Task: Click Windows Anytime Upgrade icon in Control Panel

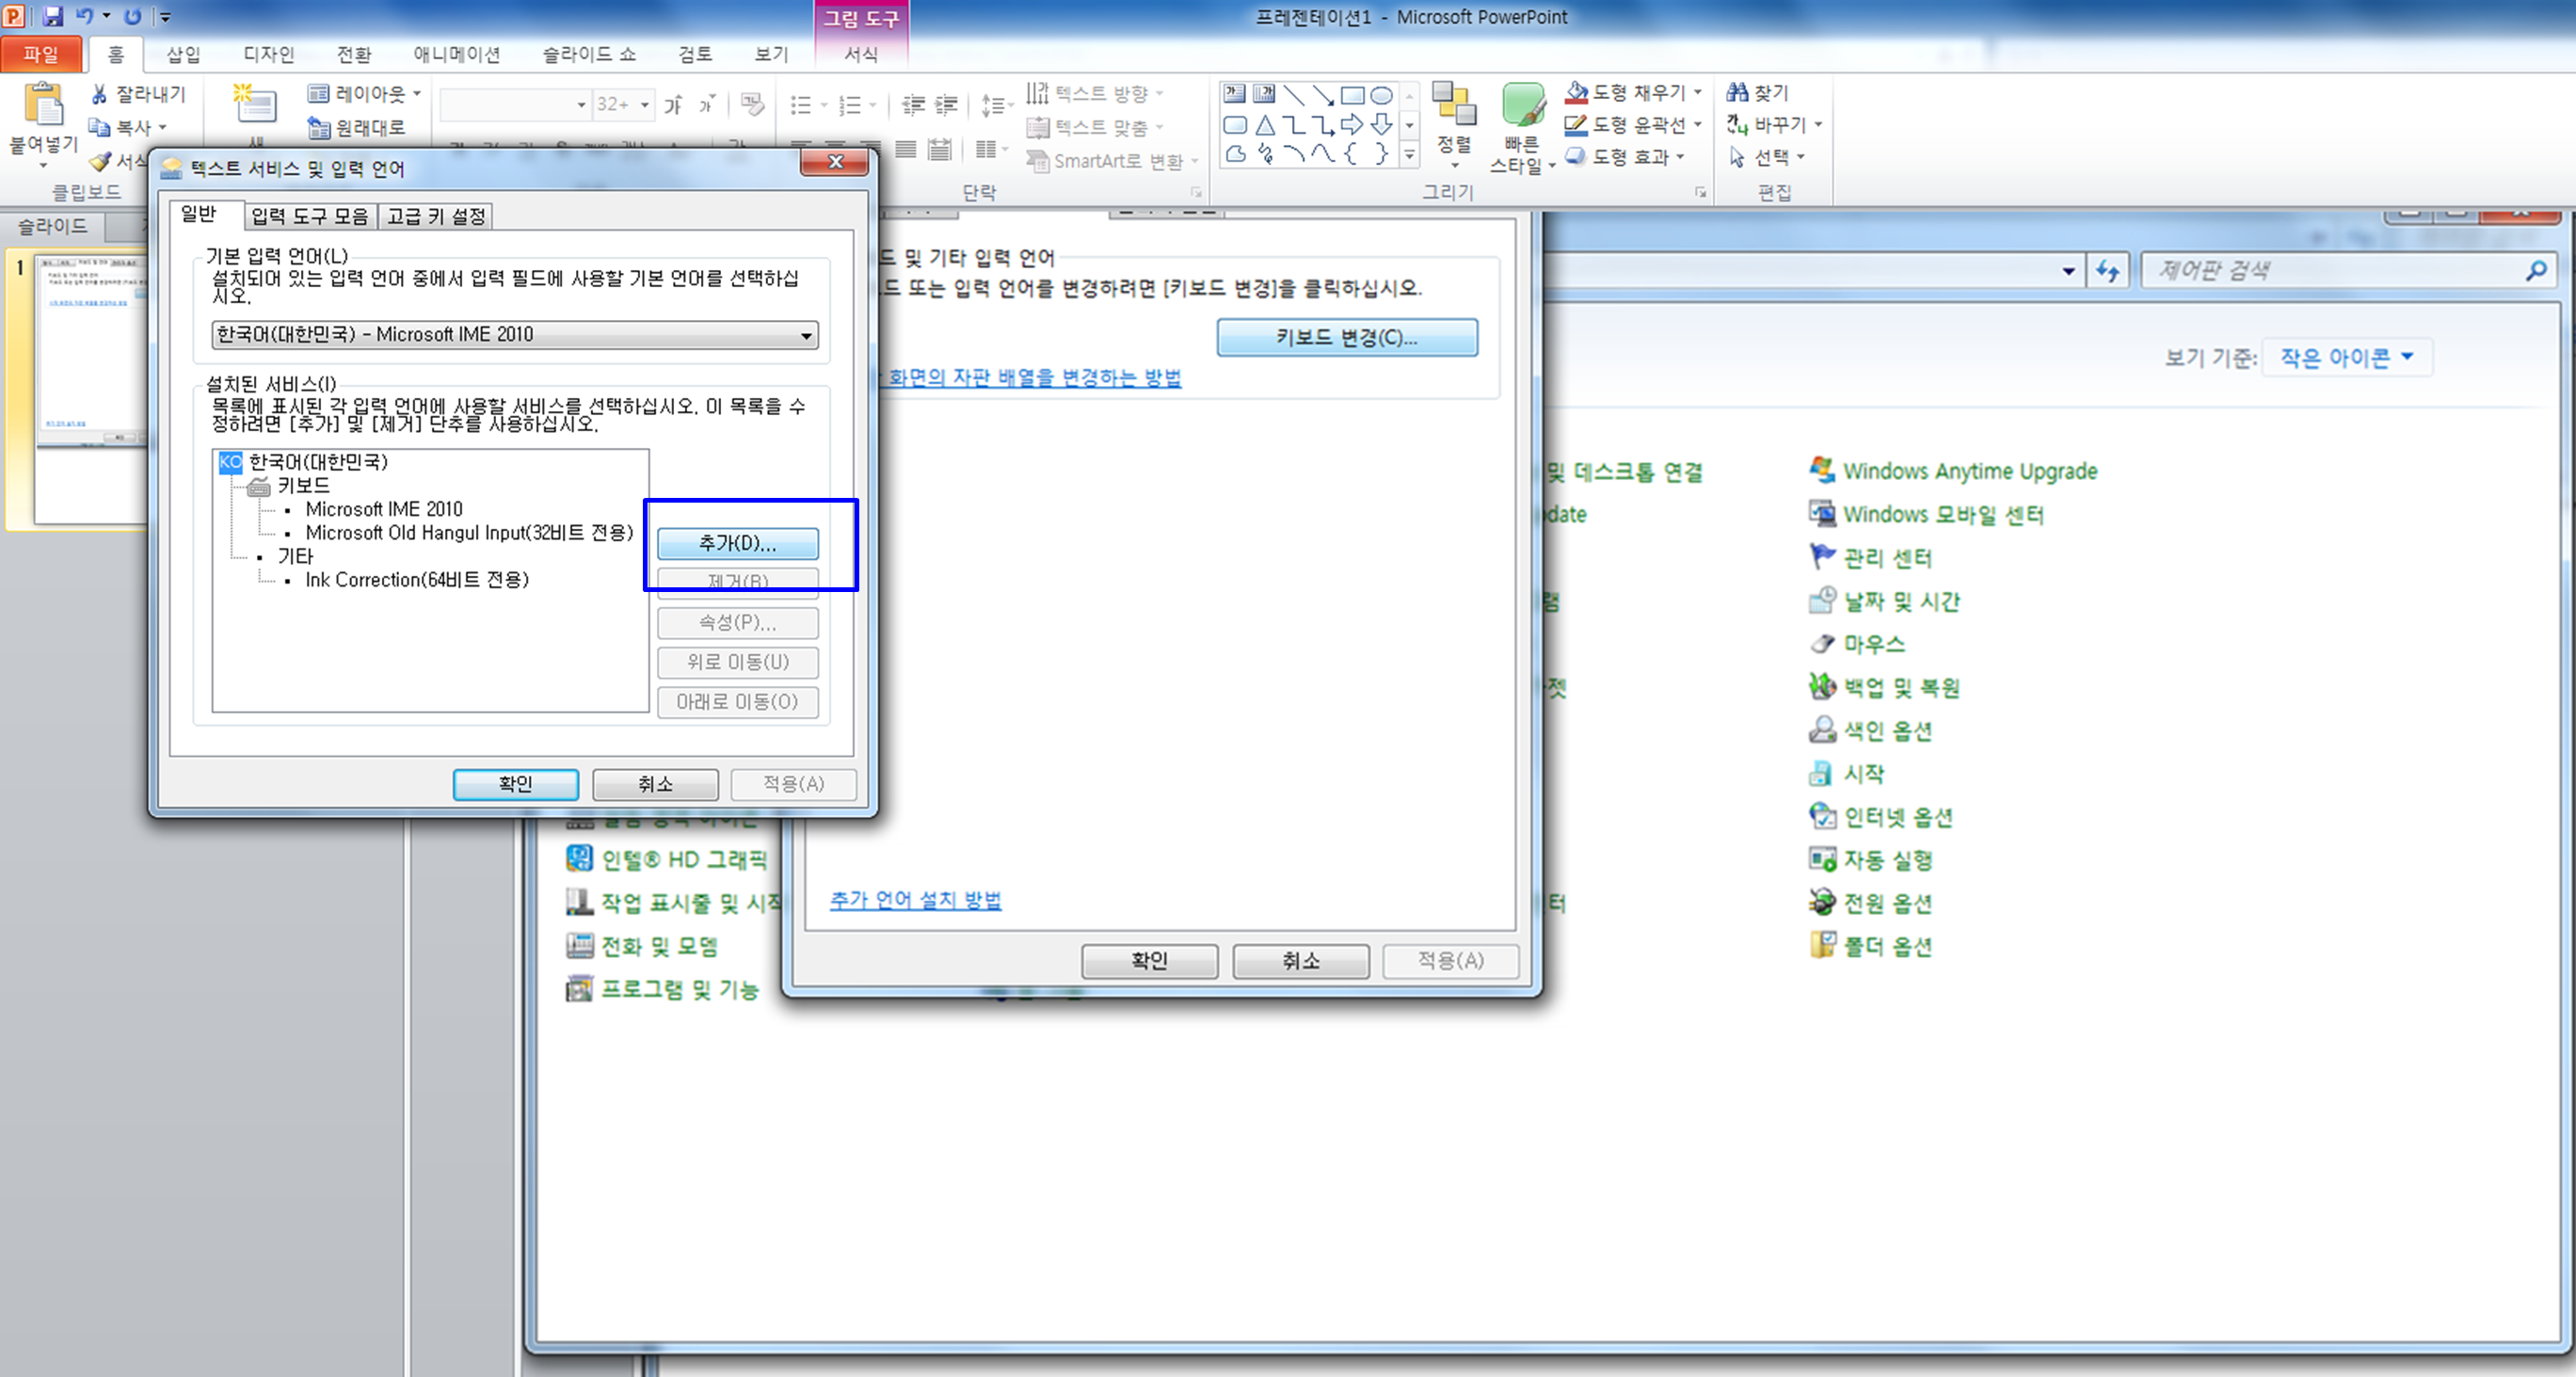Action: [x=1822, y=470]
